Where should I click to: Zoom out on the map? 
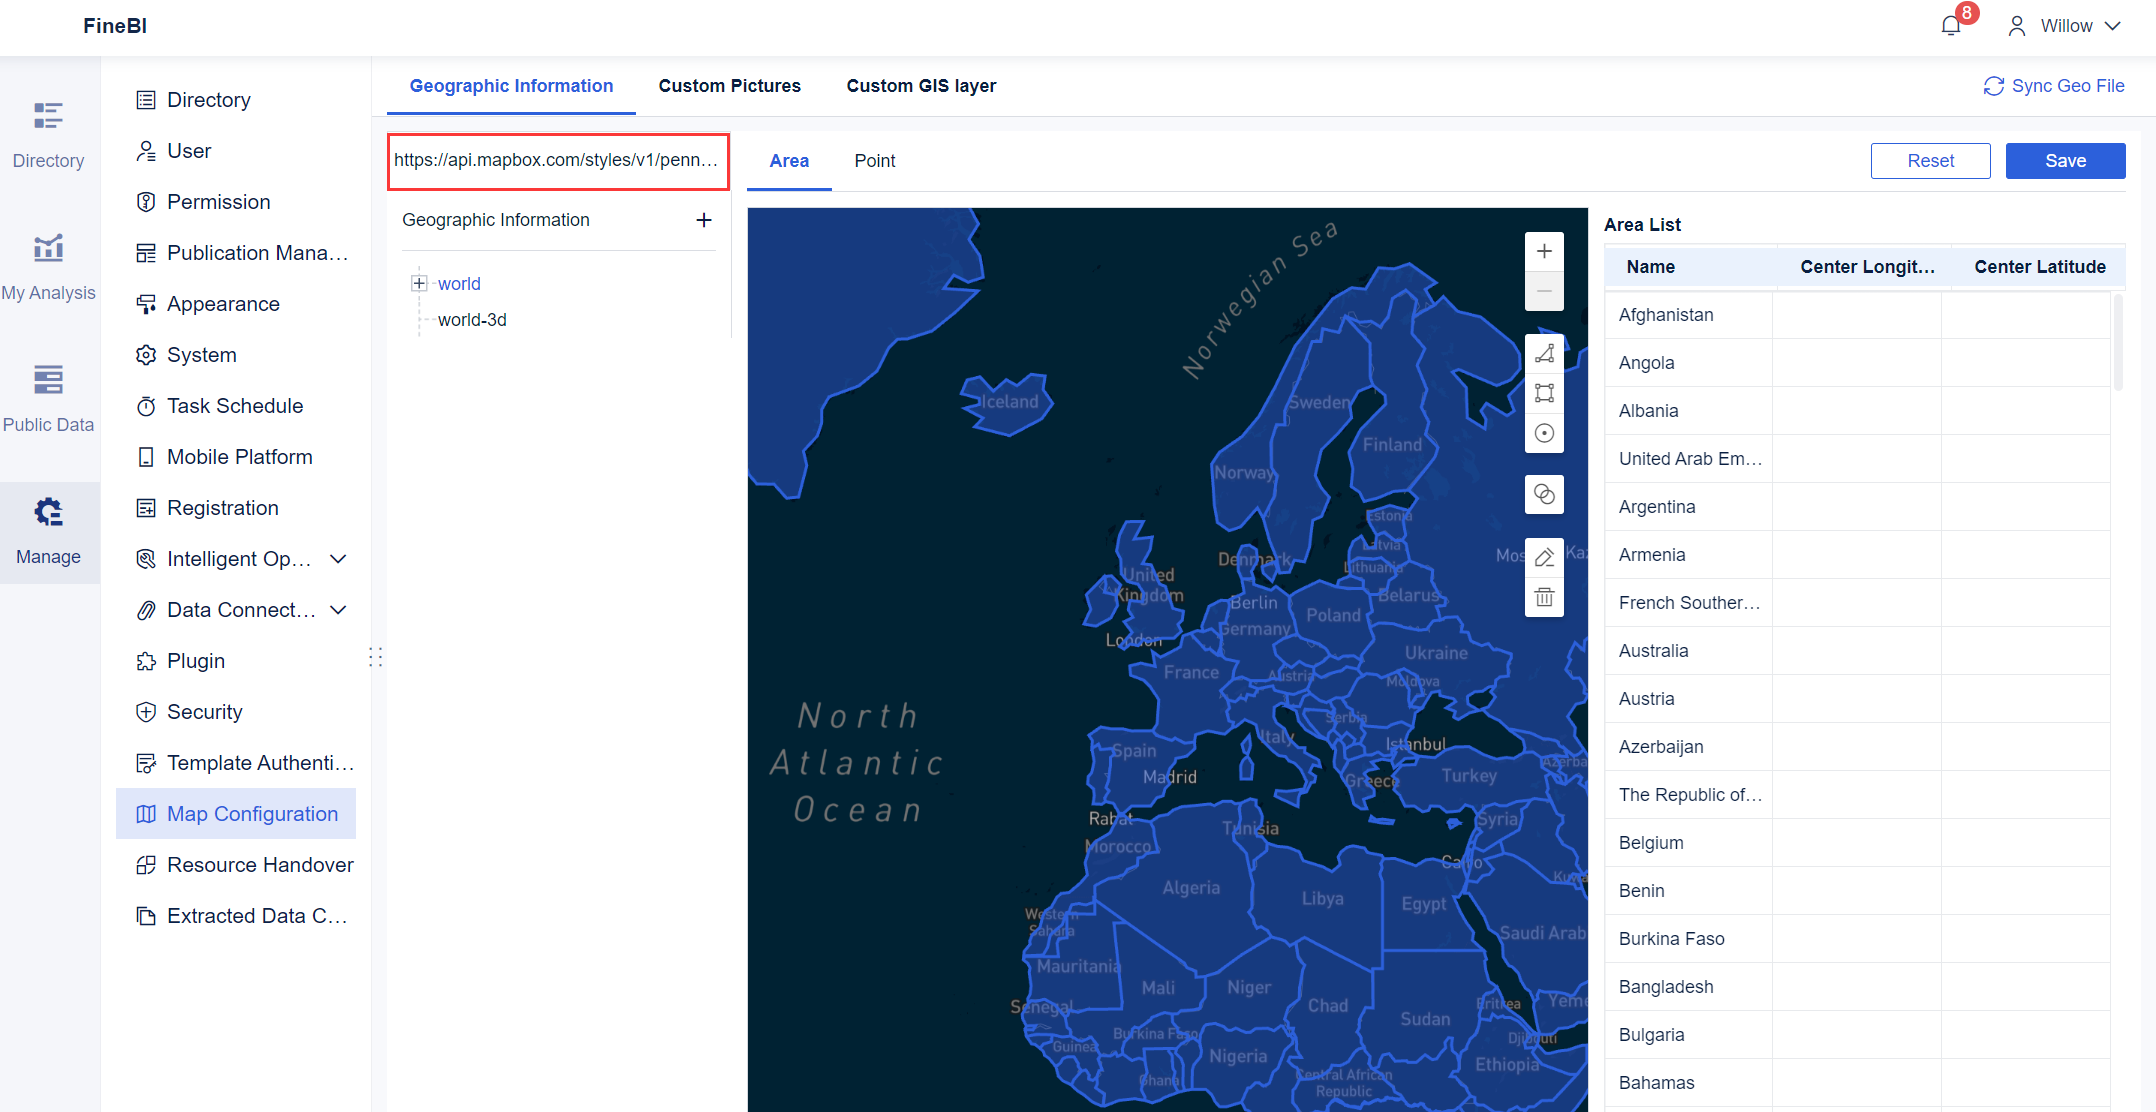[1544, 291]
